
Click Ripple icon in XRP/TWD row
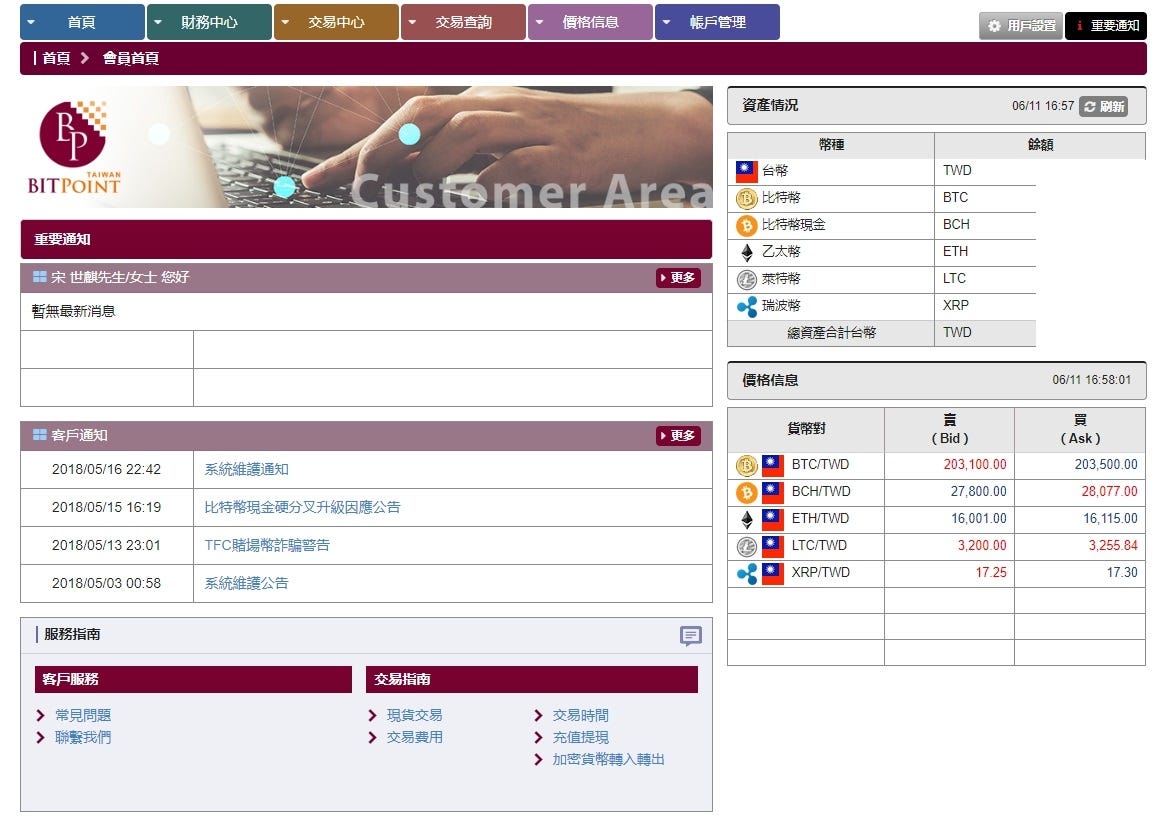(747, 573)
